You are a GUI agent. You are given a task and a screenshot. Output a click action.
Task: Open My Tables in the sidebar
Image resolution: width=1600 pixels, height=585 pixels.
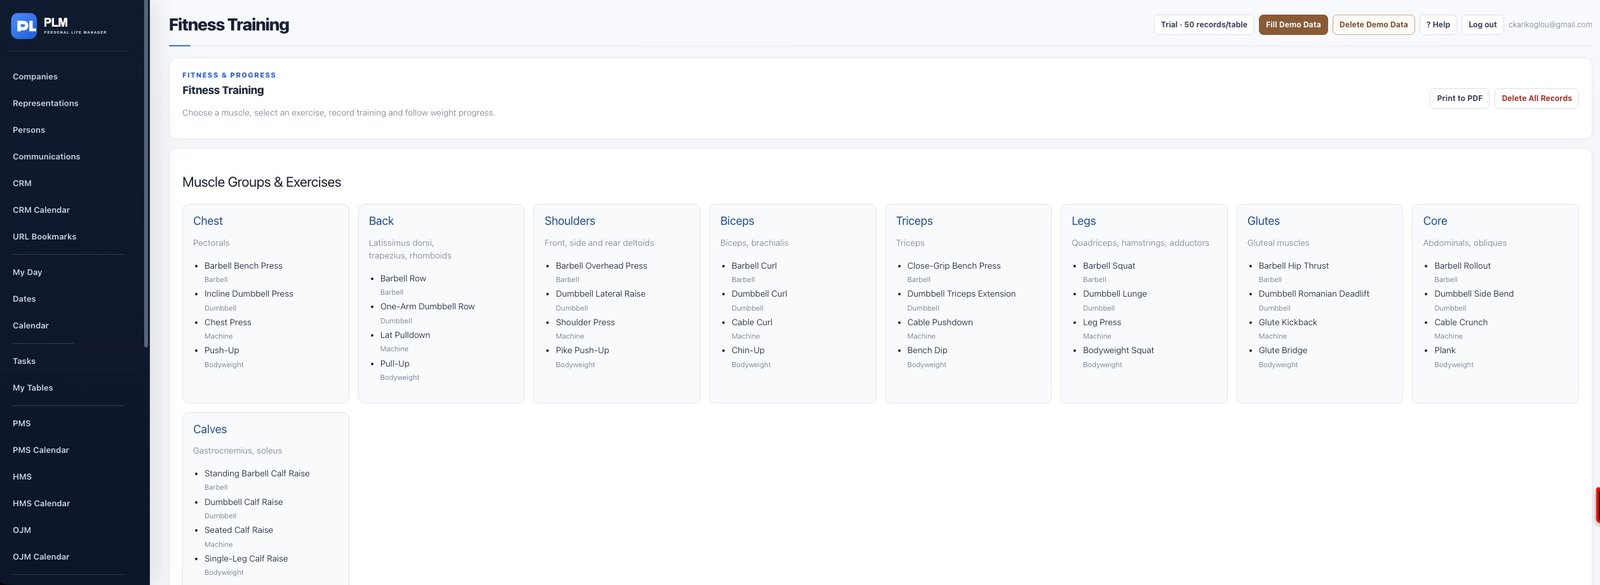(33, 388)
